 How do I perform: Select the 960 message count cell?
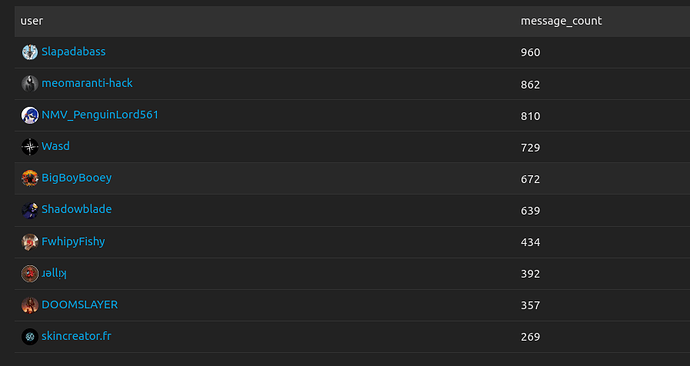click(x=530, y=52)
